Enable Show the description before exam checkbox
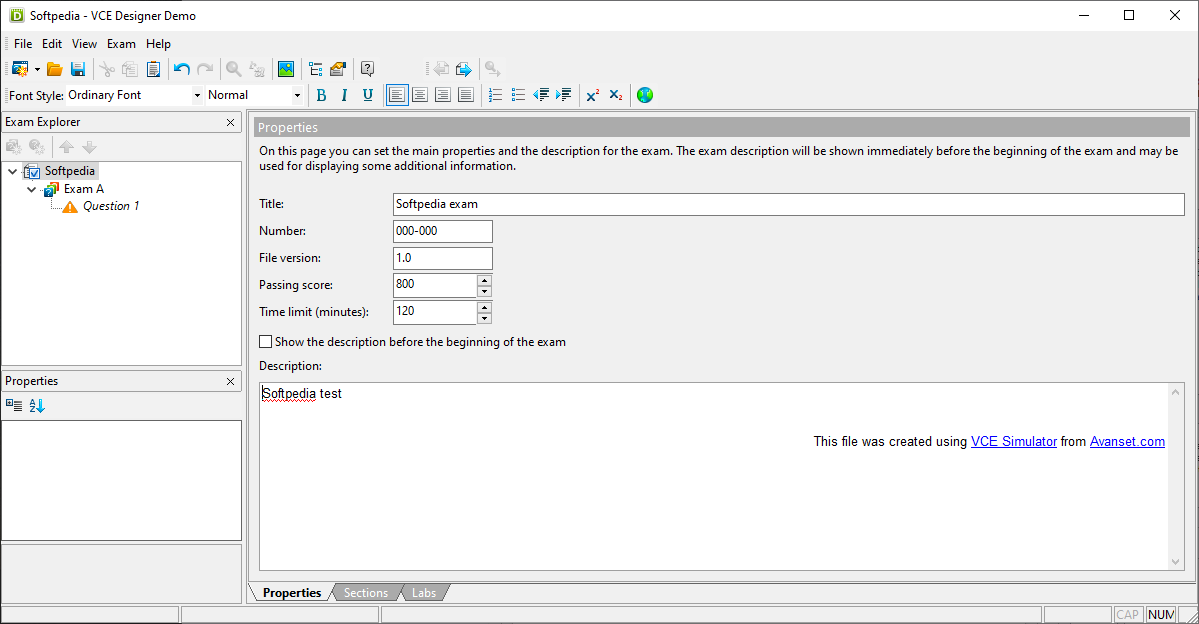1199x624 pixels. pyautogui.click(x=265, y=342)
